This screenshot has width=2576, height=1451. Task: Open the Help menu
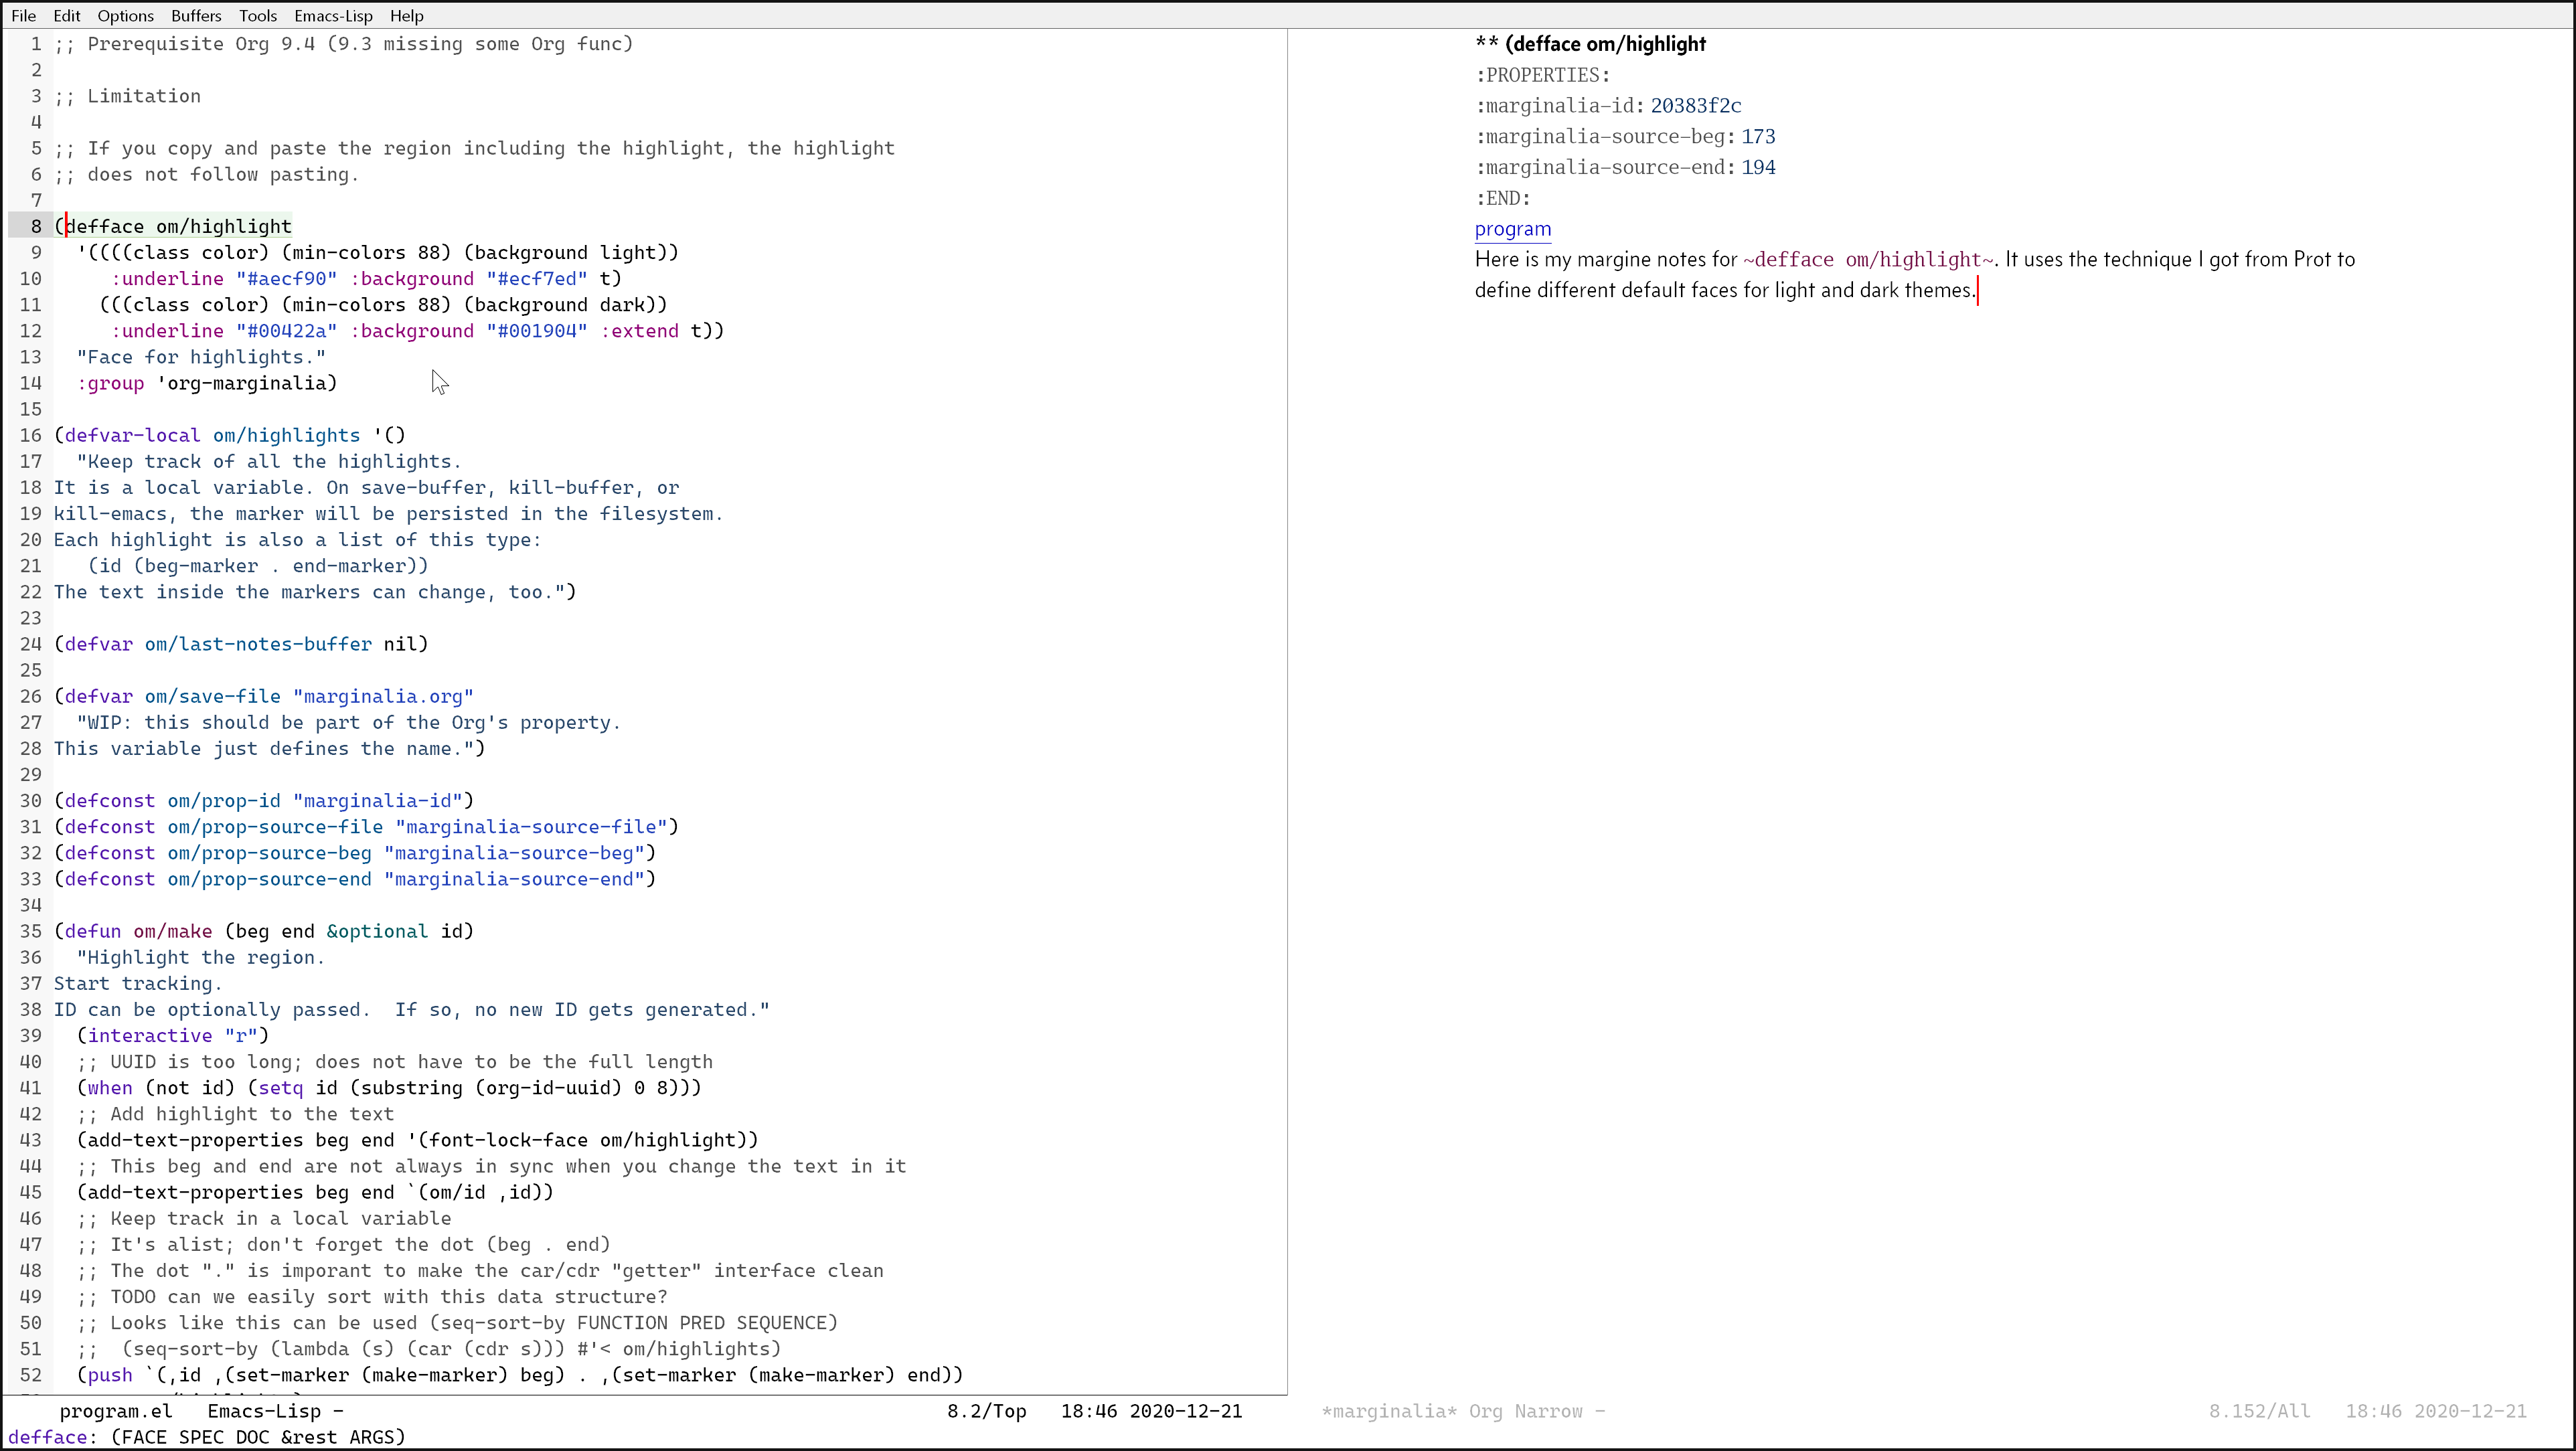pos(406,16)
